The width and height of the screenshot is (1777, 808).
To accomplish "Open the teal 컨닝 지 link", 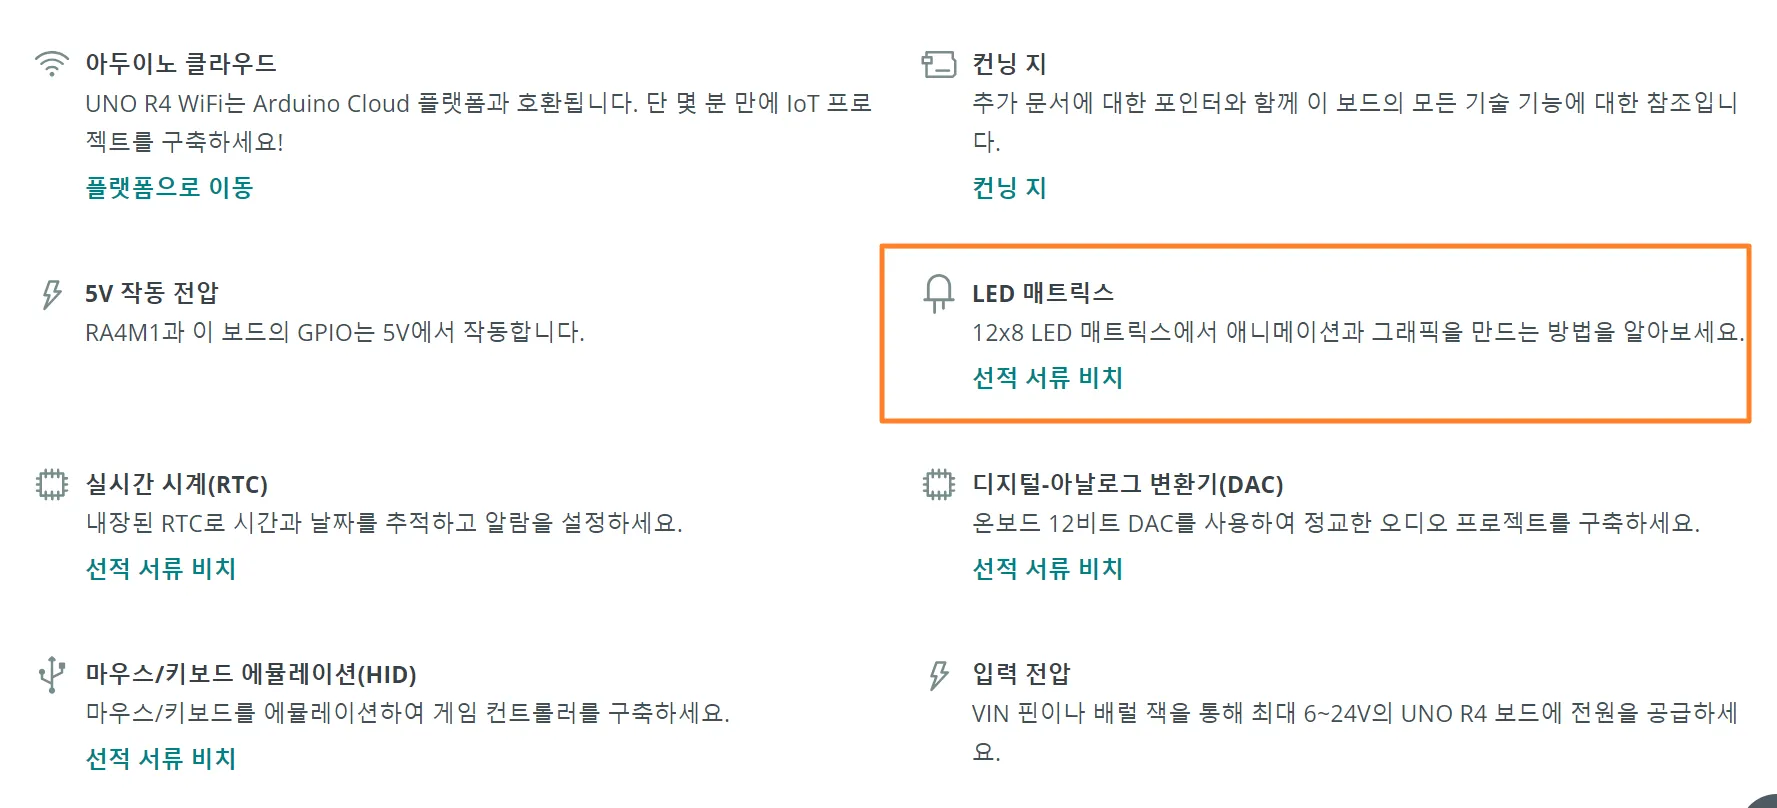I will tap(1009, 188).
